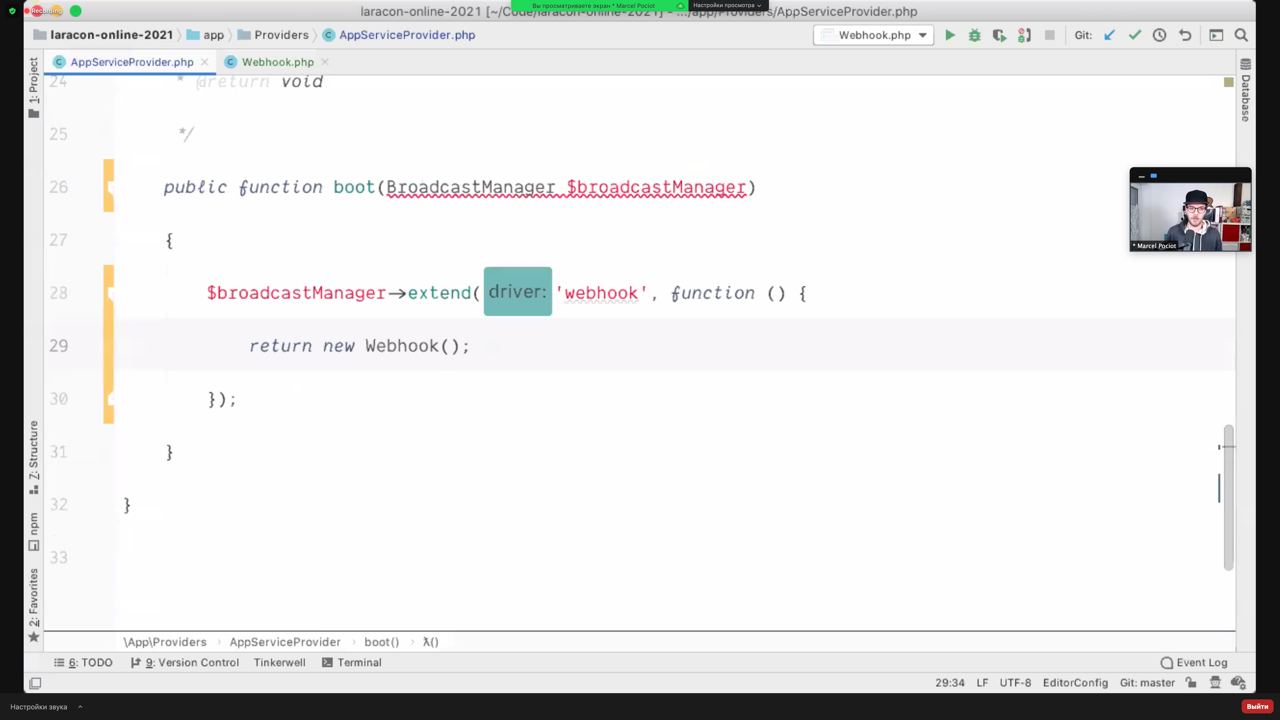
Task: Open the Project tool window
Action: tap(33, 88)
